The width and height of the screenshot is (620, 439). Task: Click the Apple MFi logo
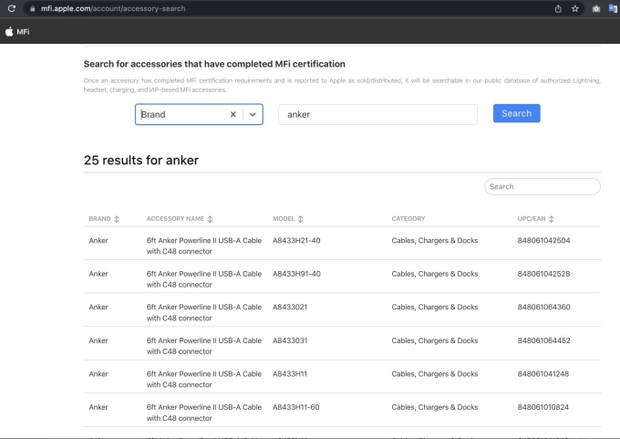coord(17,32)
